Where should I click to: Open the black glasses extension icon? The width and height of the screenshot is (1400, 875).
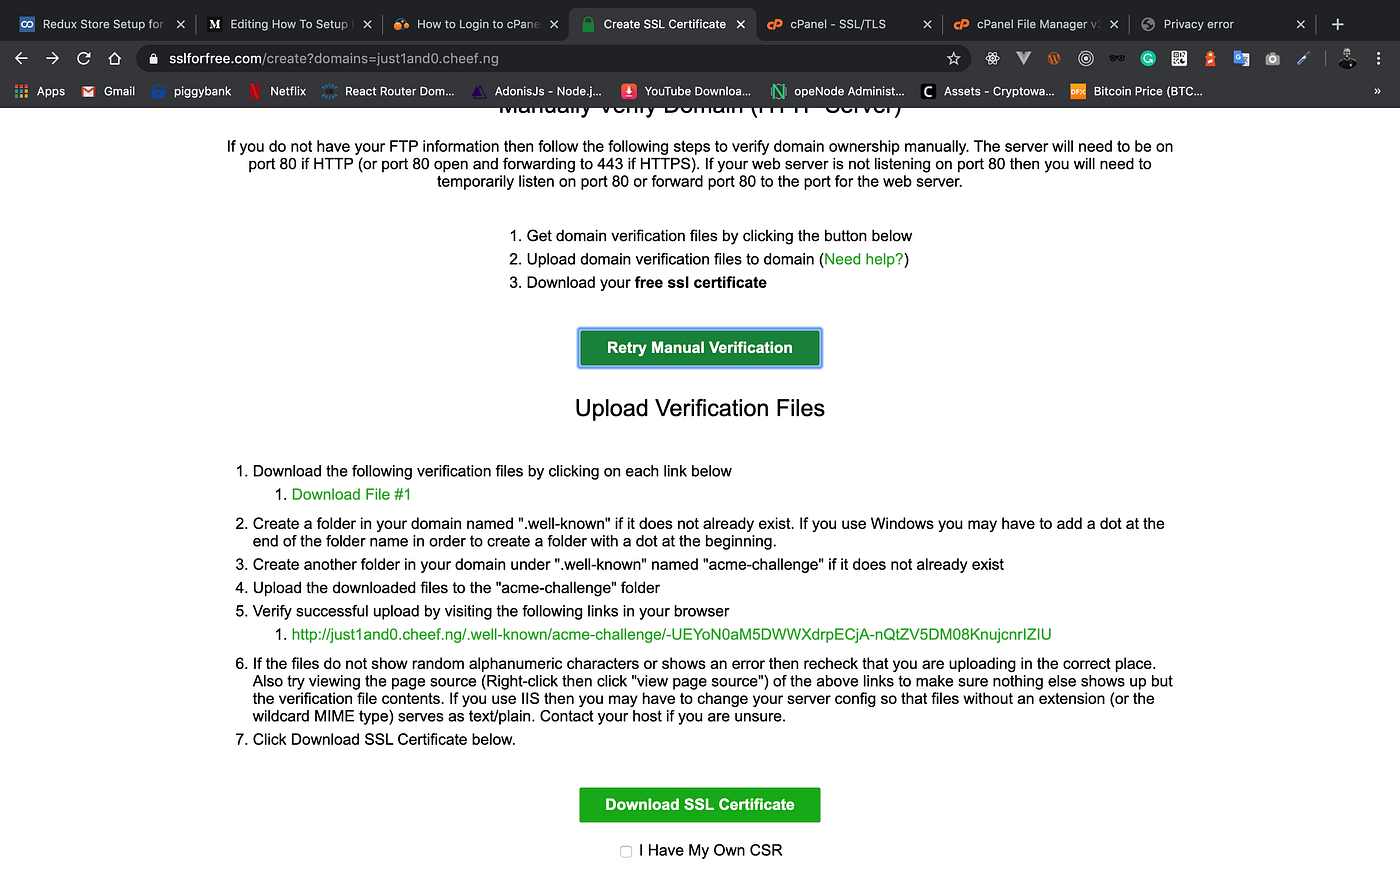1117,58
